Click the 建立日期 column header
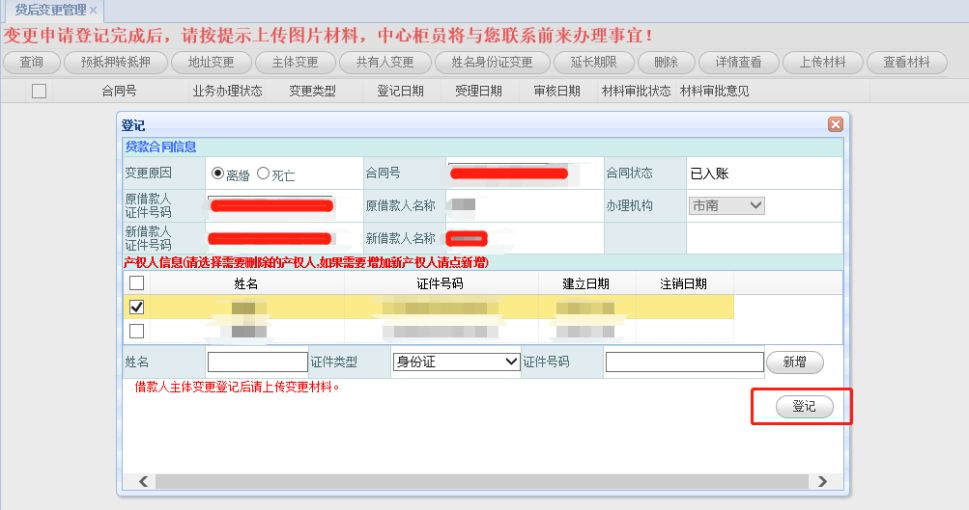The width and height of the screenshot is (969, 510). point(586,283)
